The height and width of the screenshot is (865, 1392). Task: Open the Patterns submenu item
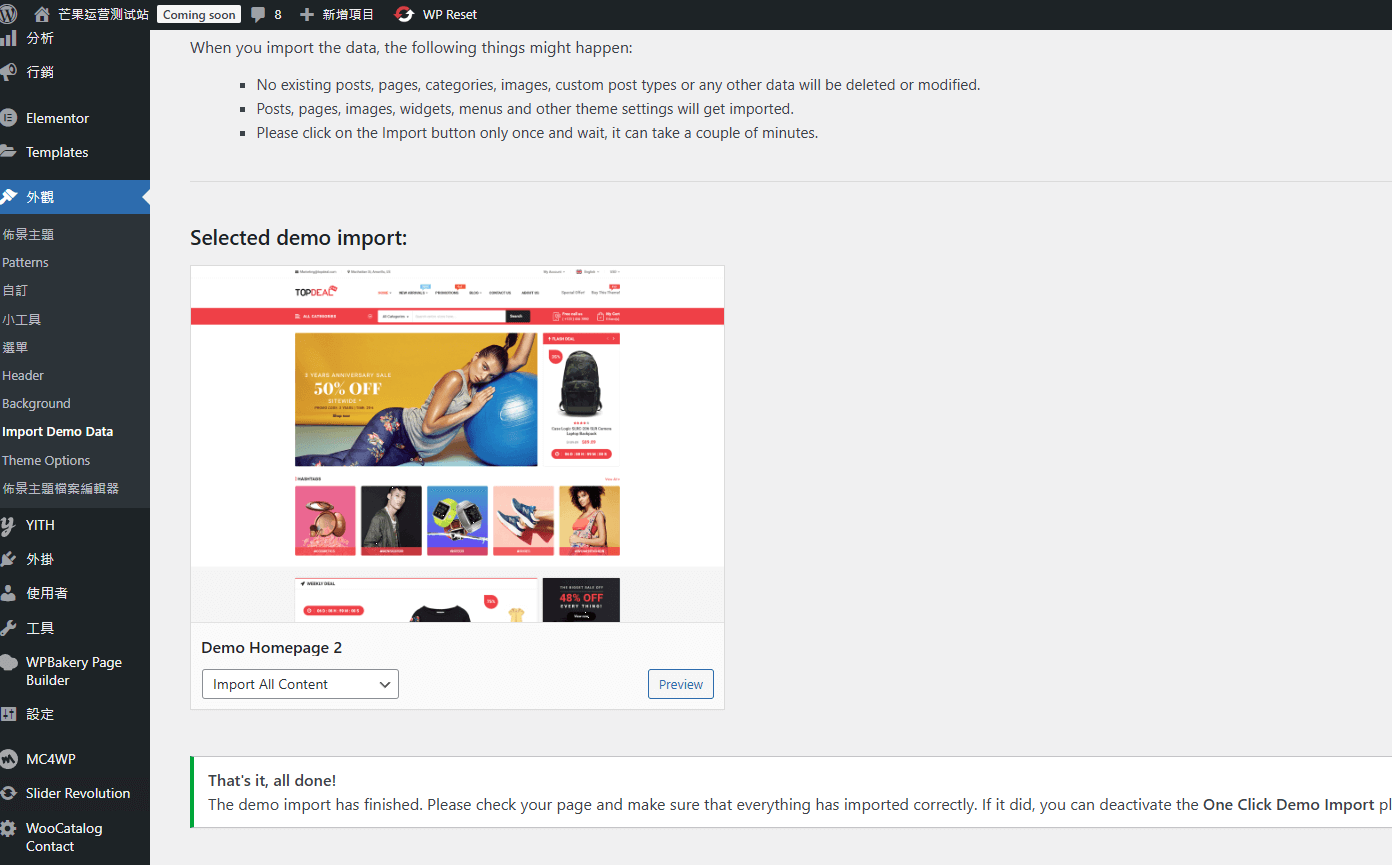click(x=25, y=262)
